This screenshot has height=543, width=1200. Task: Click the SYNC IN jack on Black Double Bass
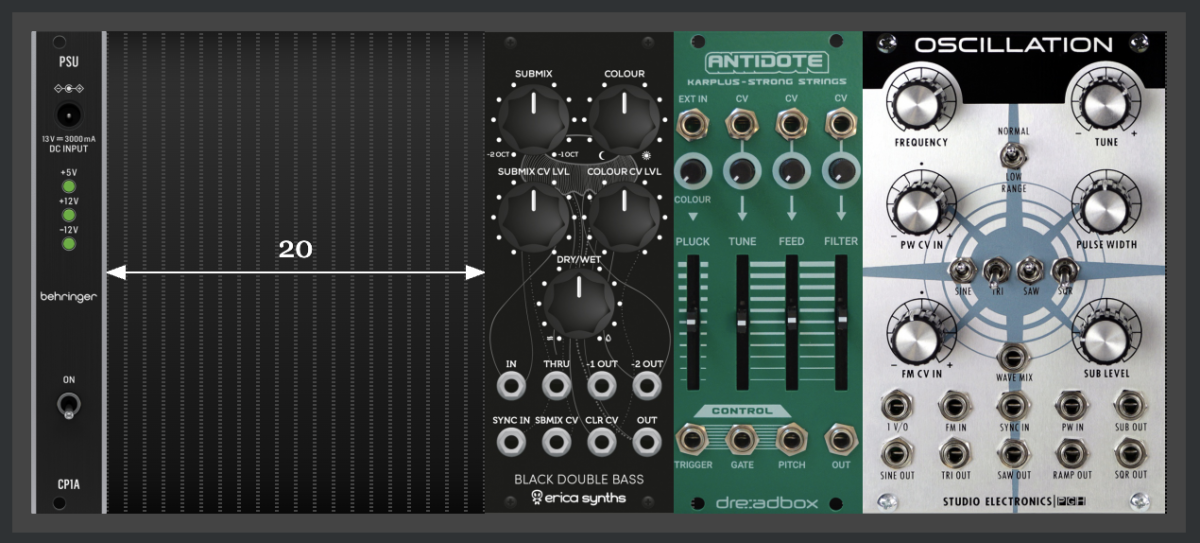pos(512,440)
